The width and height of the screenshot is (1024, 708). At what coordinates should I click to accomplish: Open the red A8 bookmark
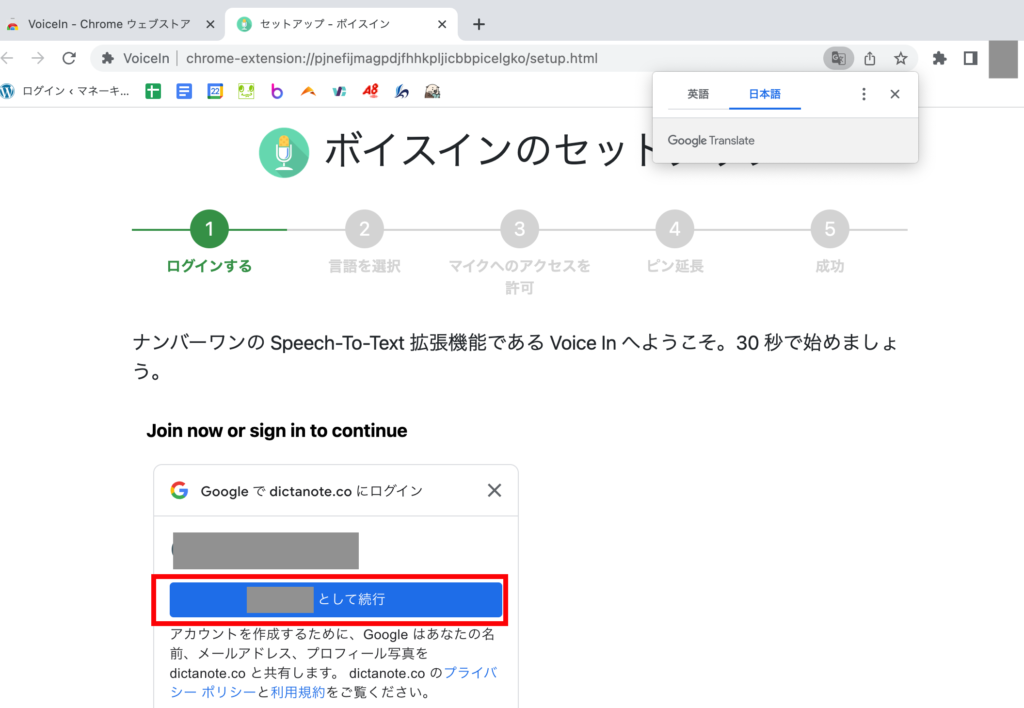(370, 91)
